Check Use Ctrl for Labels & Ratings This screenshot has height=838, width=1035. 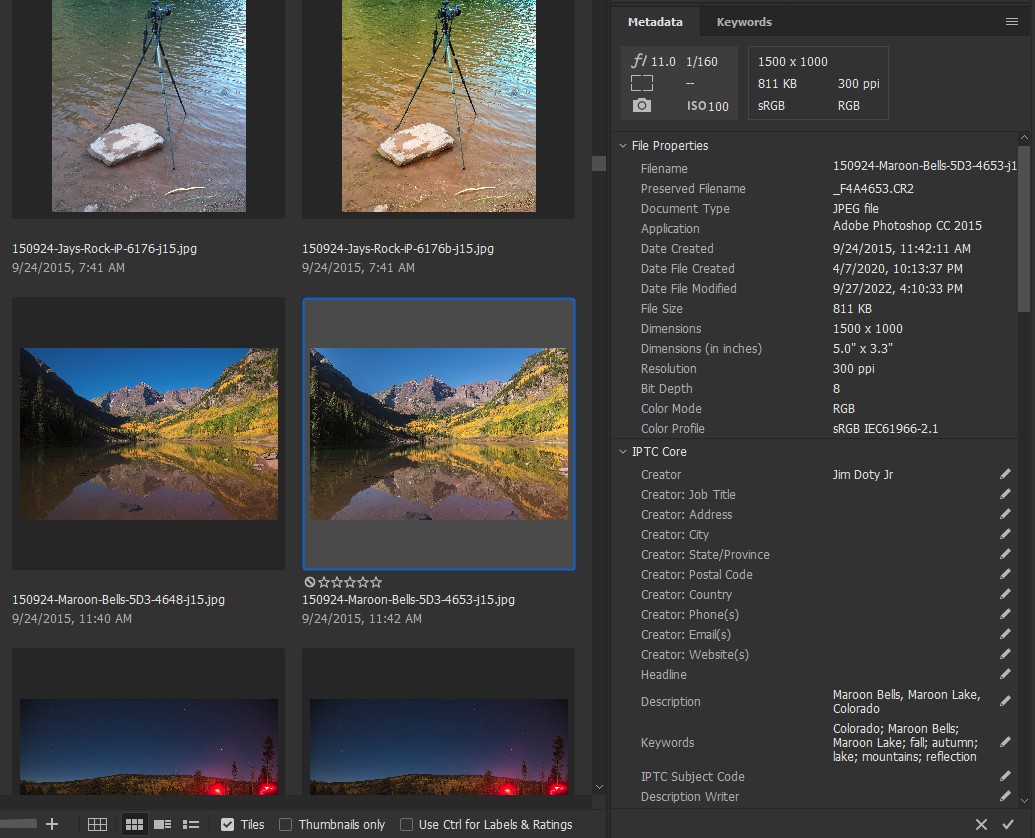pos(406,824)
